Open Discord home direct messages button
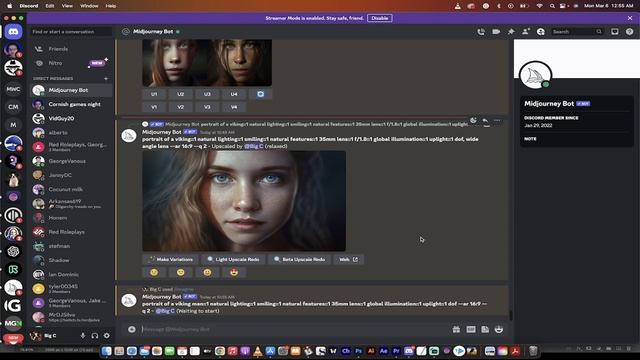The height and width of the screenshot is (360, 640). [13, 31]
